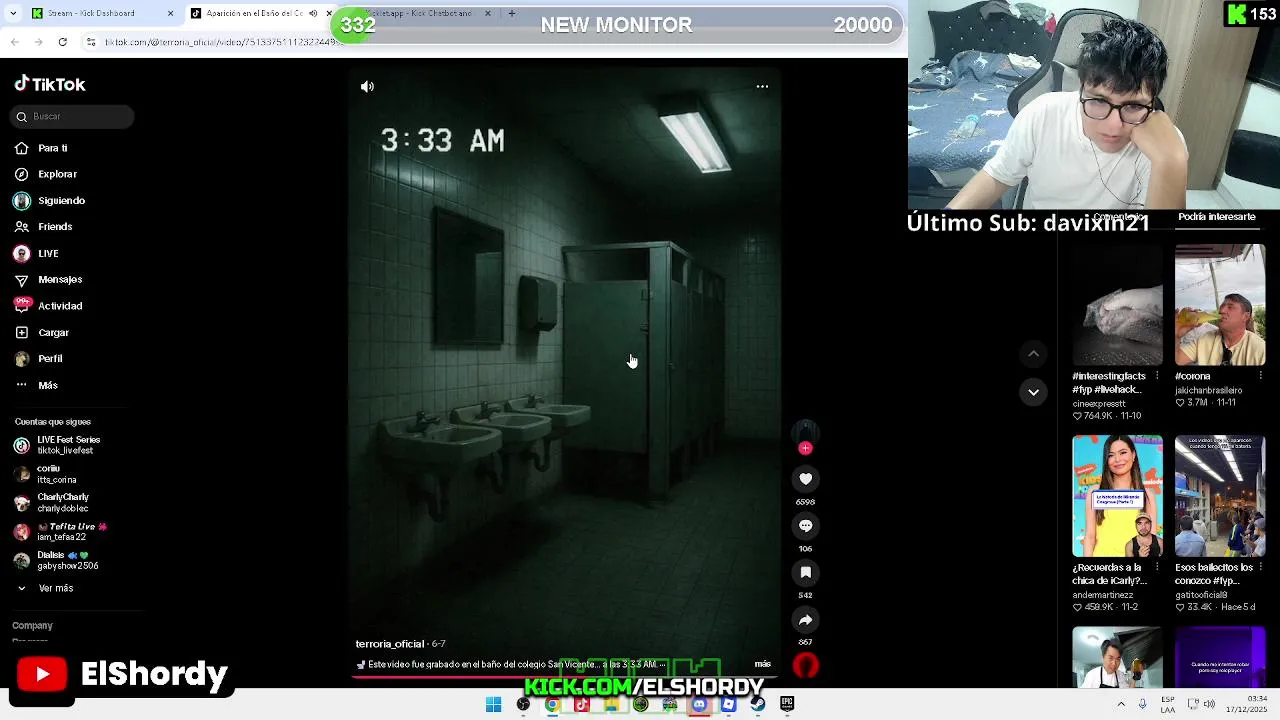This screenshot has width=1280, height=720.
Task: Open the spinning sound disc icon
Action: 805,666
